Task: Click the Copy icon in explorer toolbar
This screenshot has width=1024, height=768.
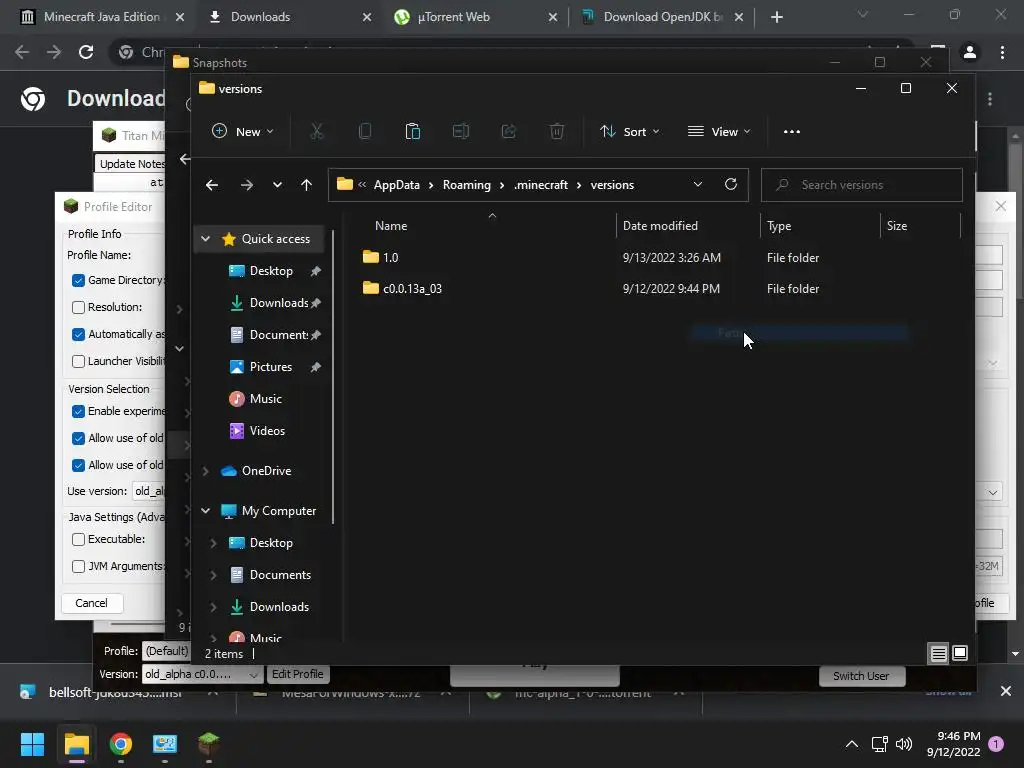Action: (x=365, y=131)
